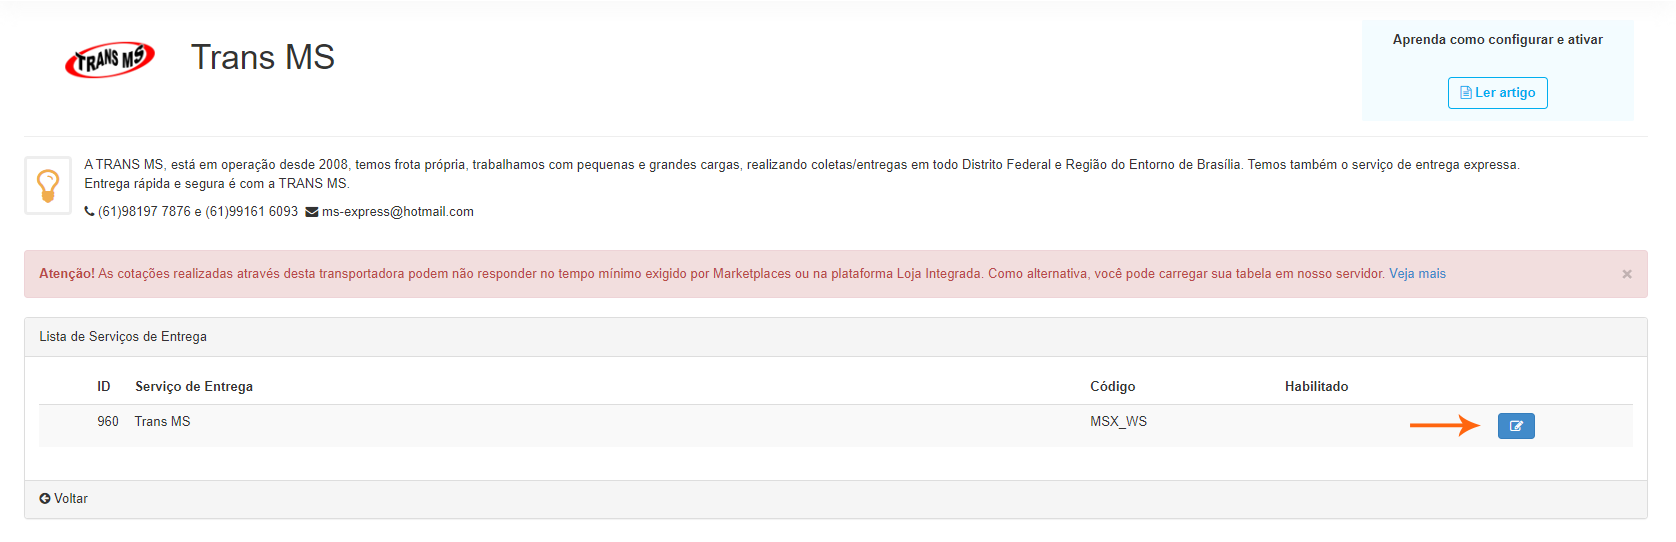Open the Ler artigo button
This screenshot has height=542, width=1676.
pyautogui.click(x=1497, y=93)
